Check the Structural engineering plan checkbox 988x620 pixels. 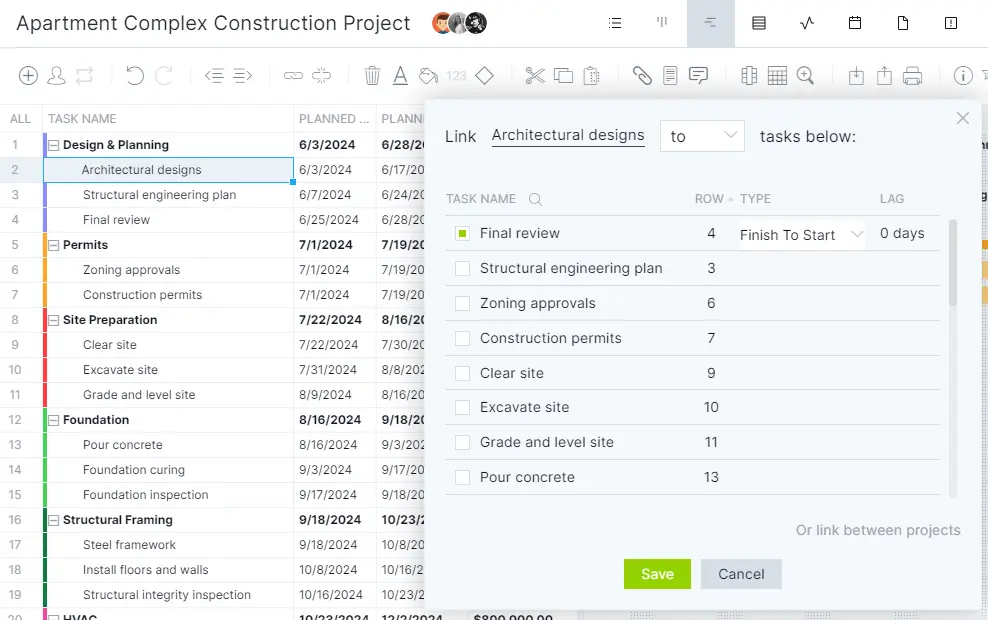click(x=462, y=268)
